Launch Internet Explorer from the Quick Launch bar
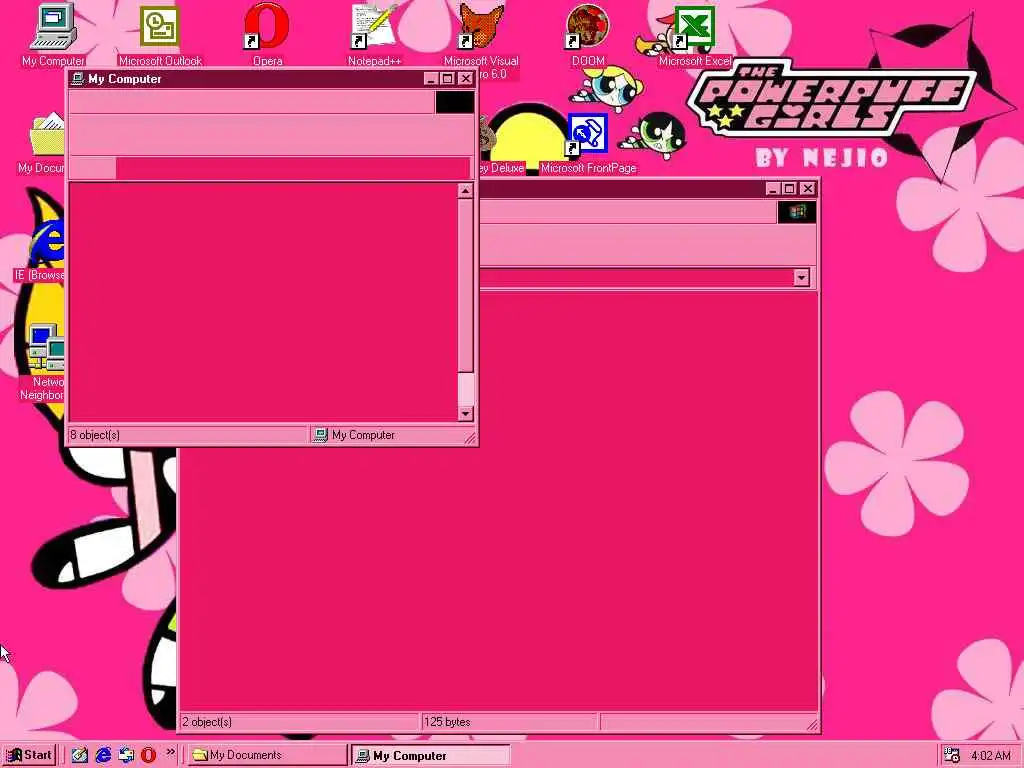This screenshot has height=768, width=1024. click(103, 755)
